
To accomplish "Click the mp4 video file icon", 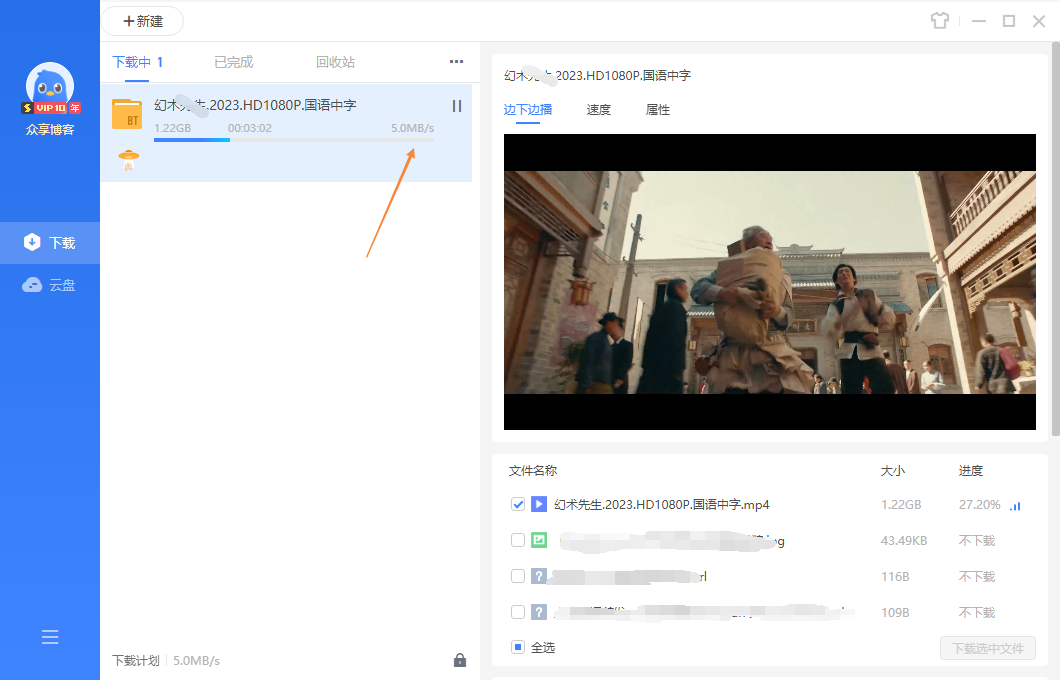I will 539,504.
